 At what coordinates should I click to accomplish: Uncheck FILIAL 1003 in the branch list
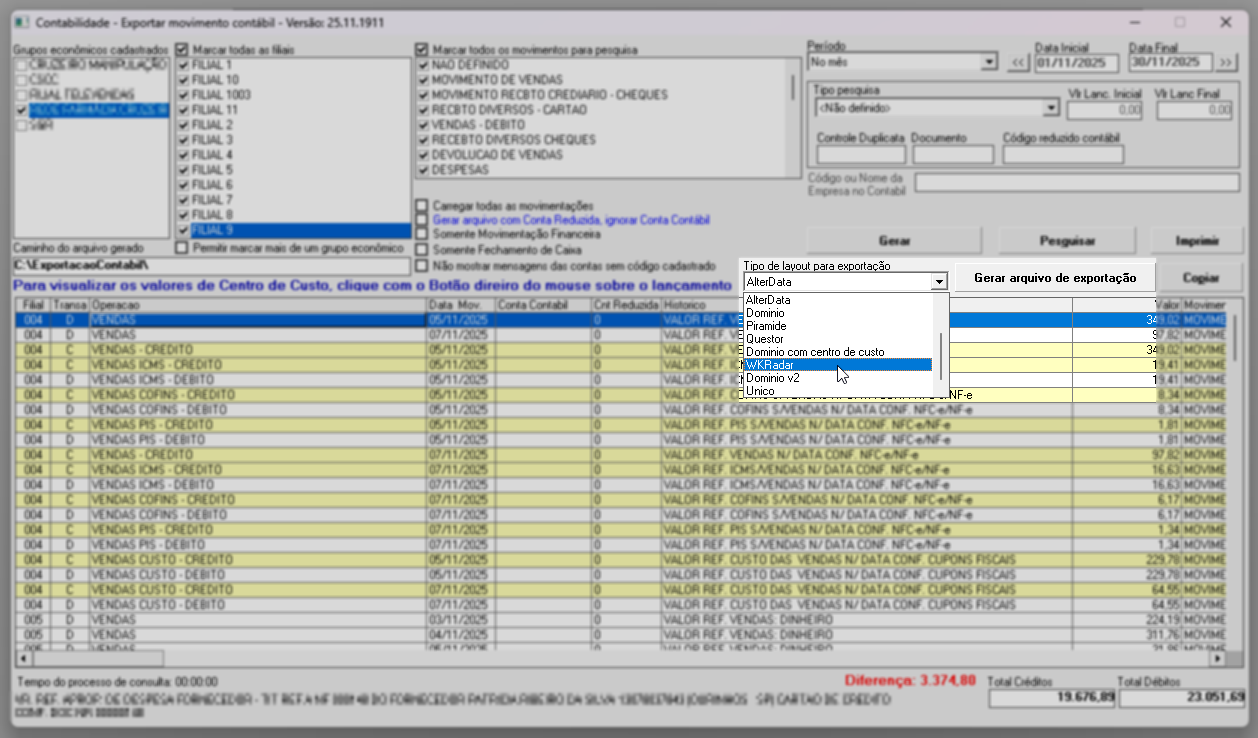(x=182, y=94)
